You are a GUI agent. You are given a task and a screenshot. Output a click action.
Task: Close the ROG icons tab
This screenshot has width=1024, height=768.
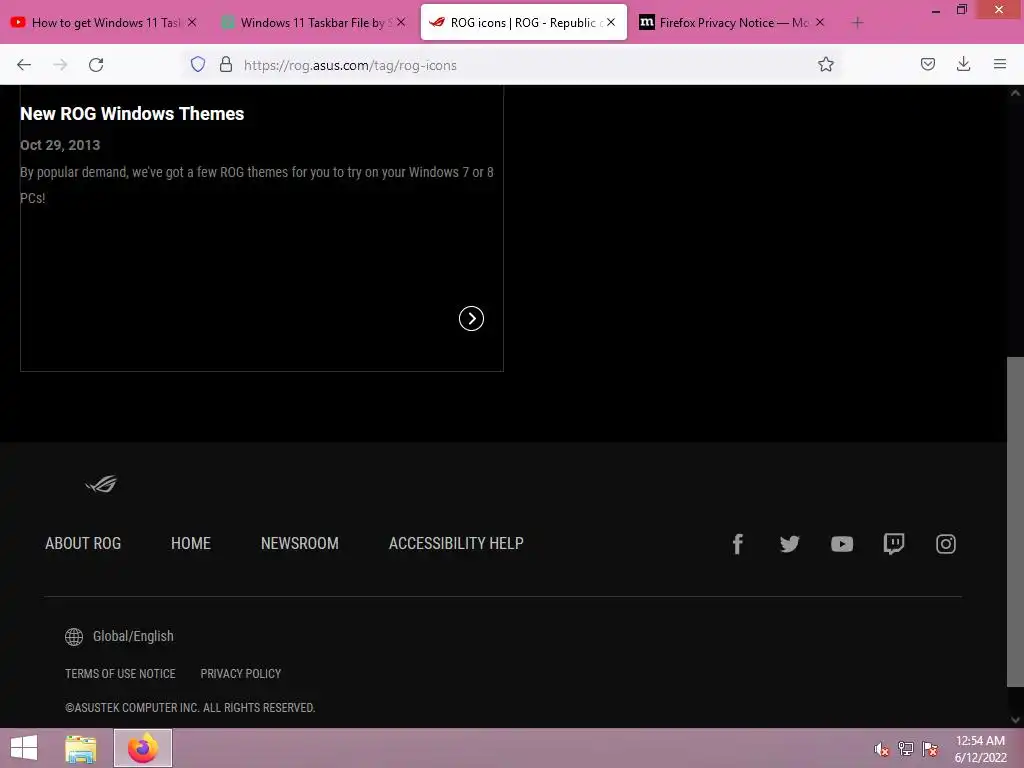point(611,22)
